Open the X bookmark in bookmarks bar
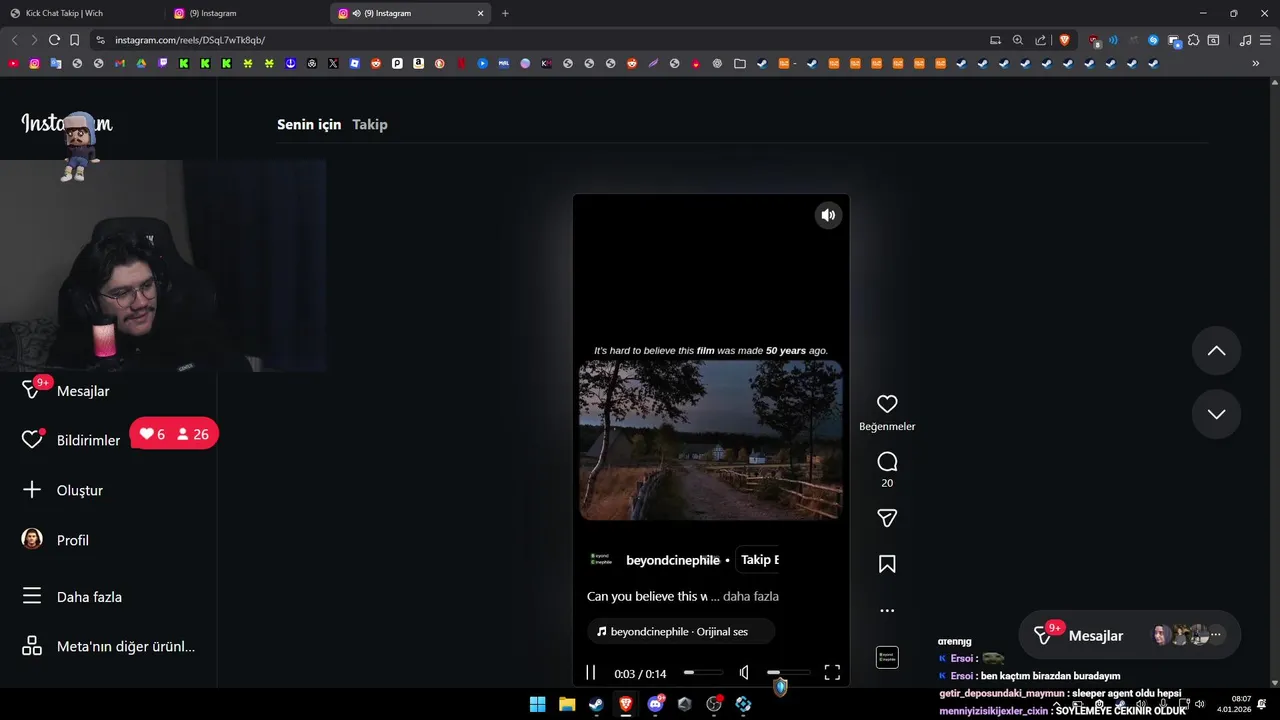 click(333, 63)
